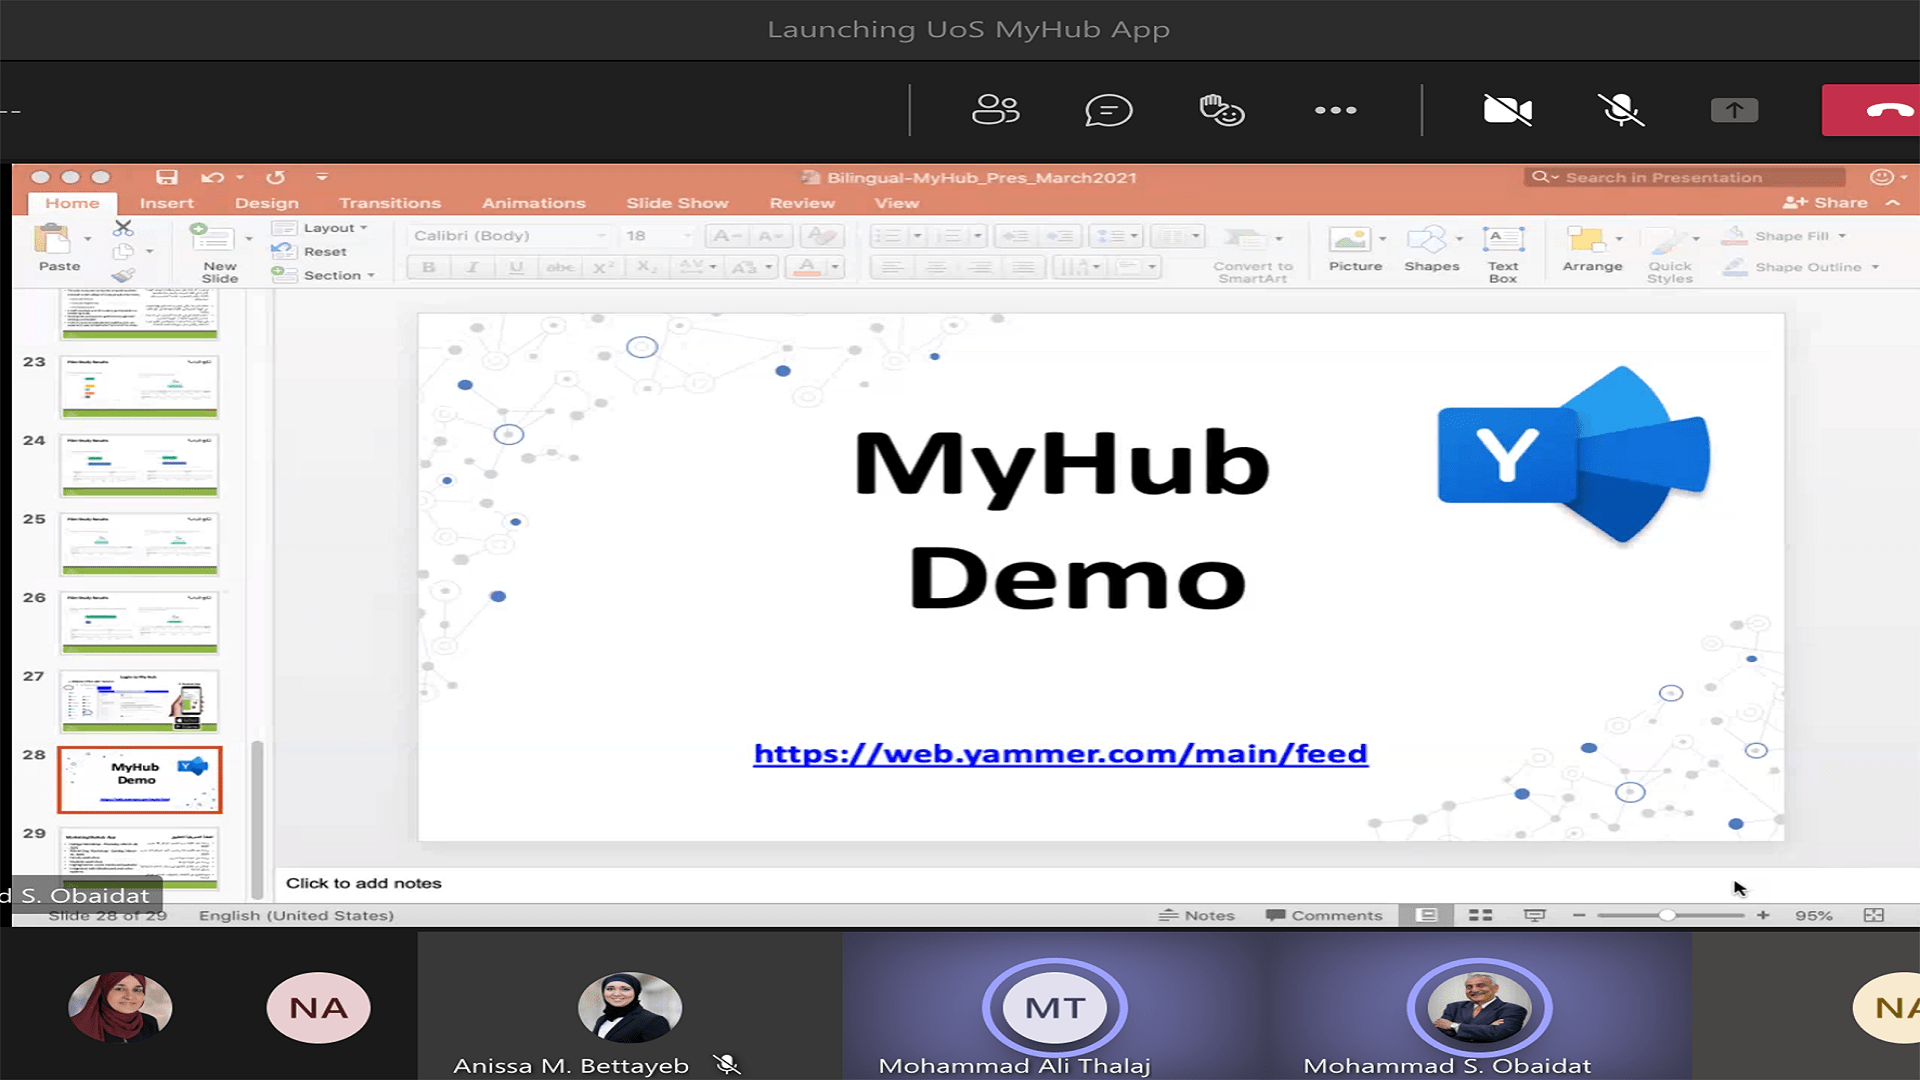Image resolution: width=1920 pixels, height=1080 pixels.
Task: Click the 'Click to add notes' area
Action: click(364, 883)
